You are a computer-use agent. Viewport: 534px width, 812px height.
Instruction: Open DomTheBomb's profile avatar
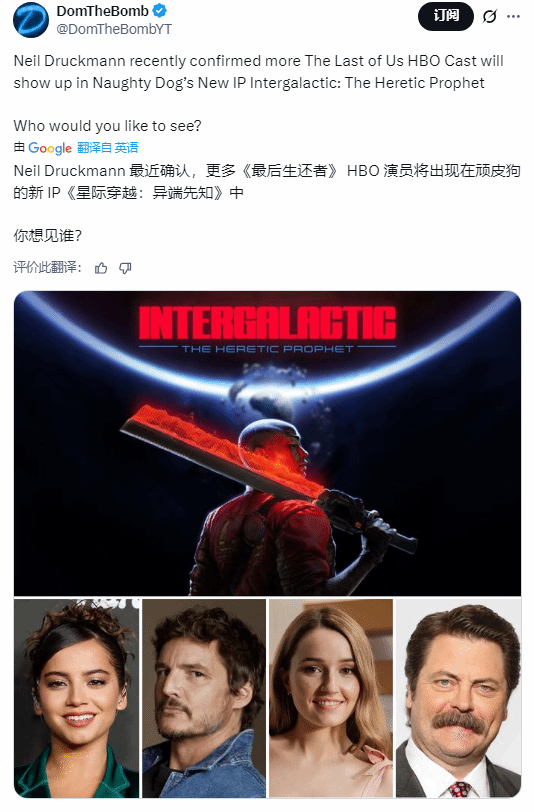pos(31,20)
